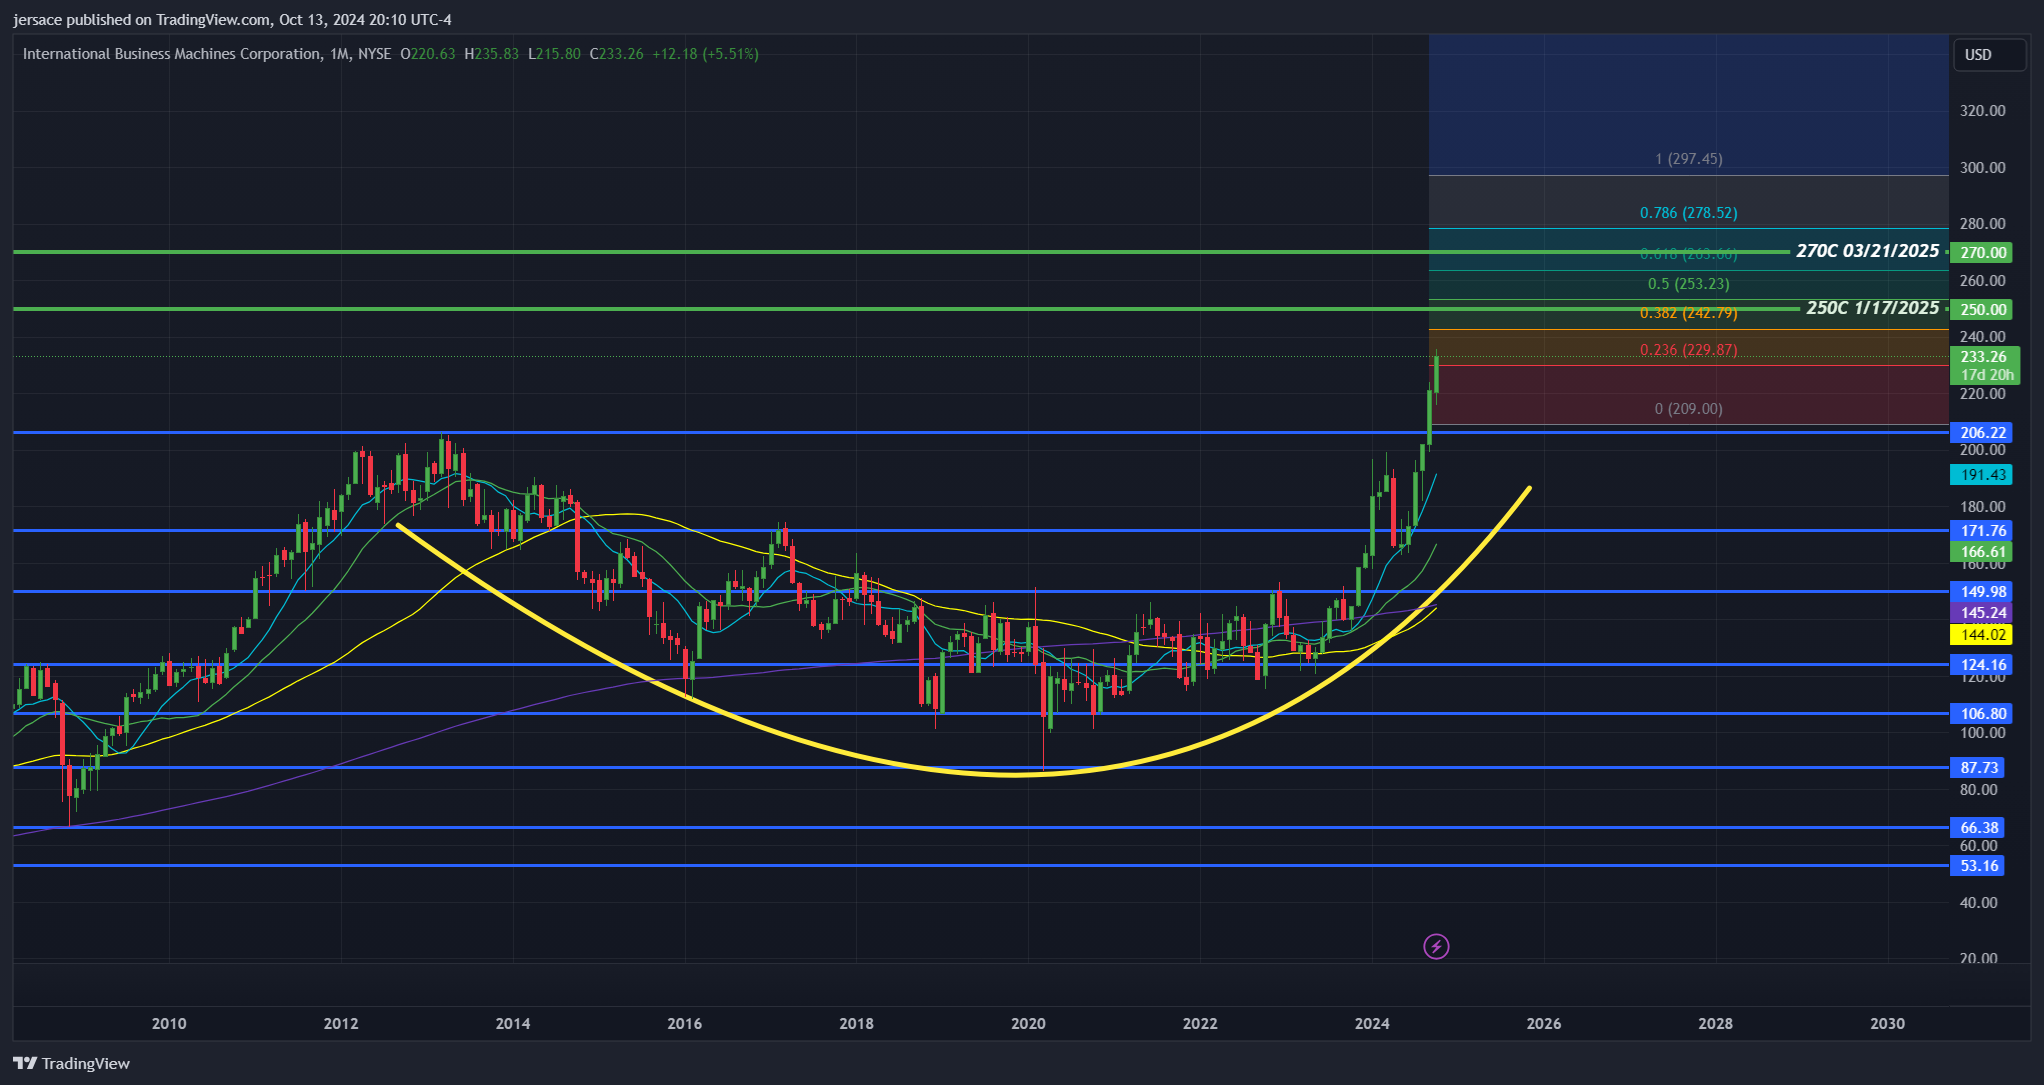Click Fibonacci level 0 (209.00) label
This screenshot has height=1085, width=2044.
tap(1688, 409)
